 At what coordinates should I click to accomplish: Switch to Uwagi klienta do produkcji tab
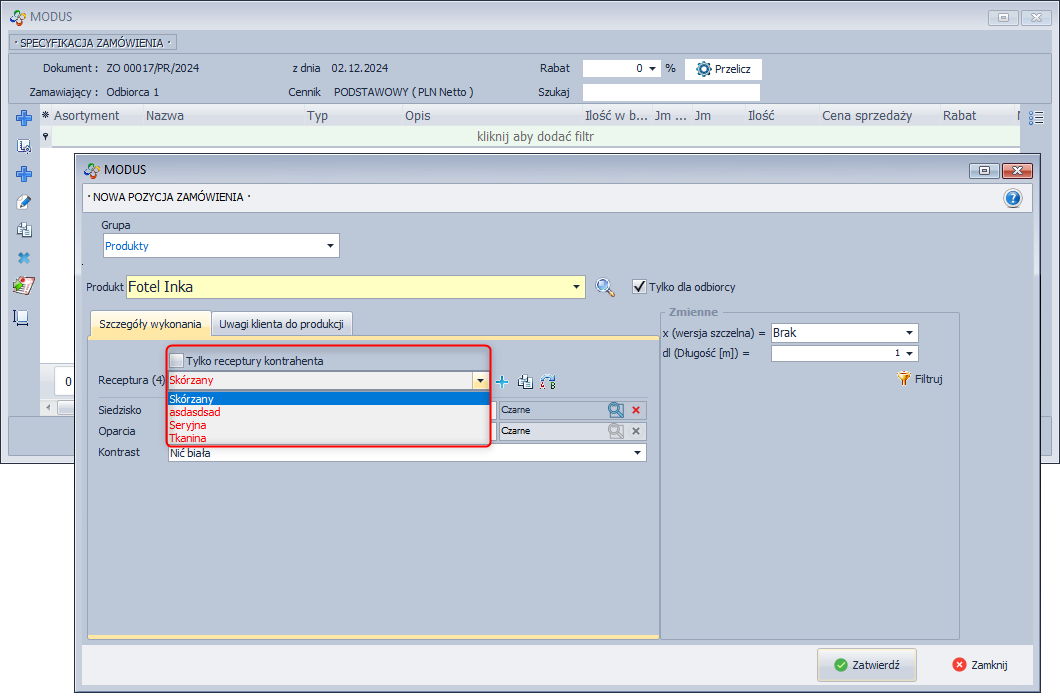[282, 323]
